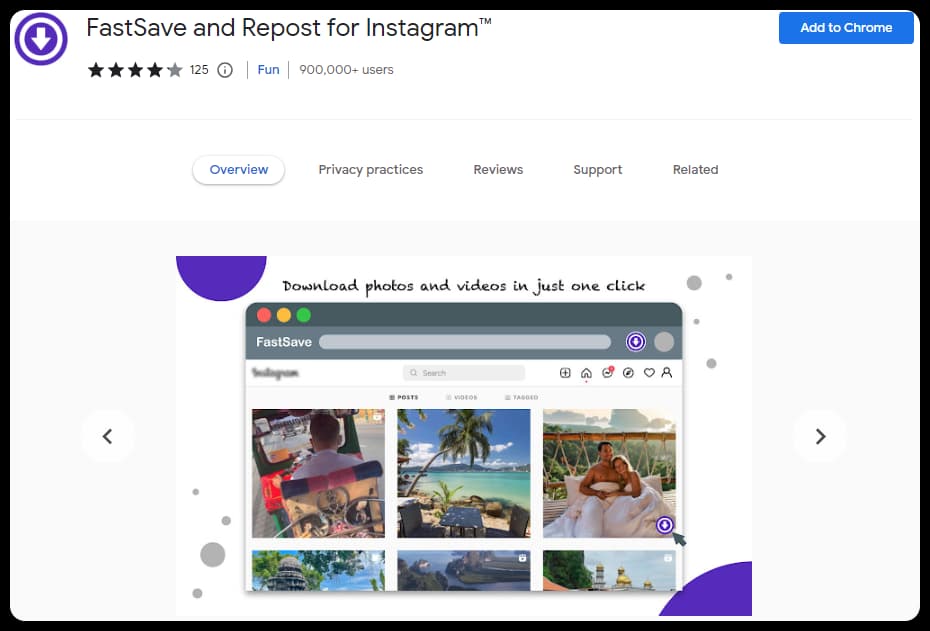
Task: Click the star rating row
Action: (x=135, y=70)
